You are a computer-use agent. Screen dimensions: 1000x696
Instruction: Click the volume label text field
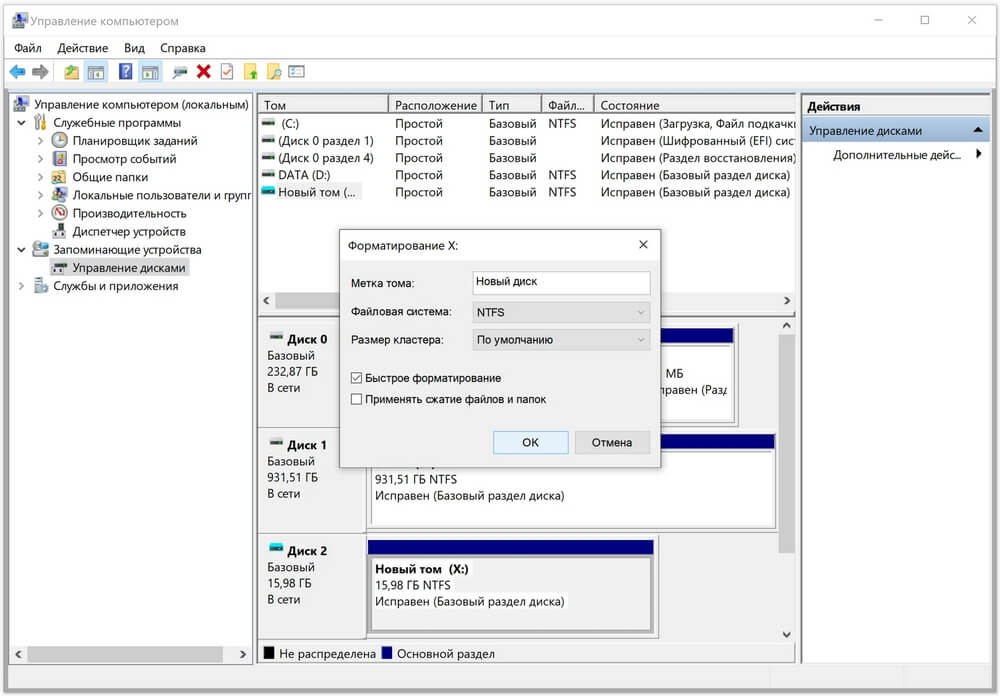(x=561, y=283)
